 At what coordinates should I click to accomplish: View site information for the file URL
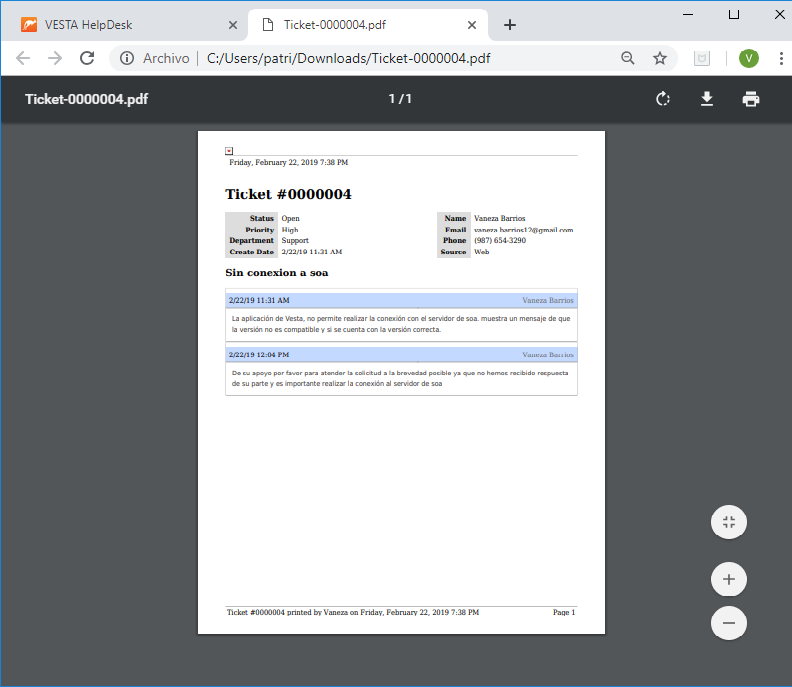(x=127, y=58)
